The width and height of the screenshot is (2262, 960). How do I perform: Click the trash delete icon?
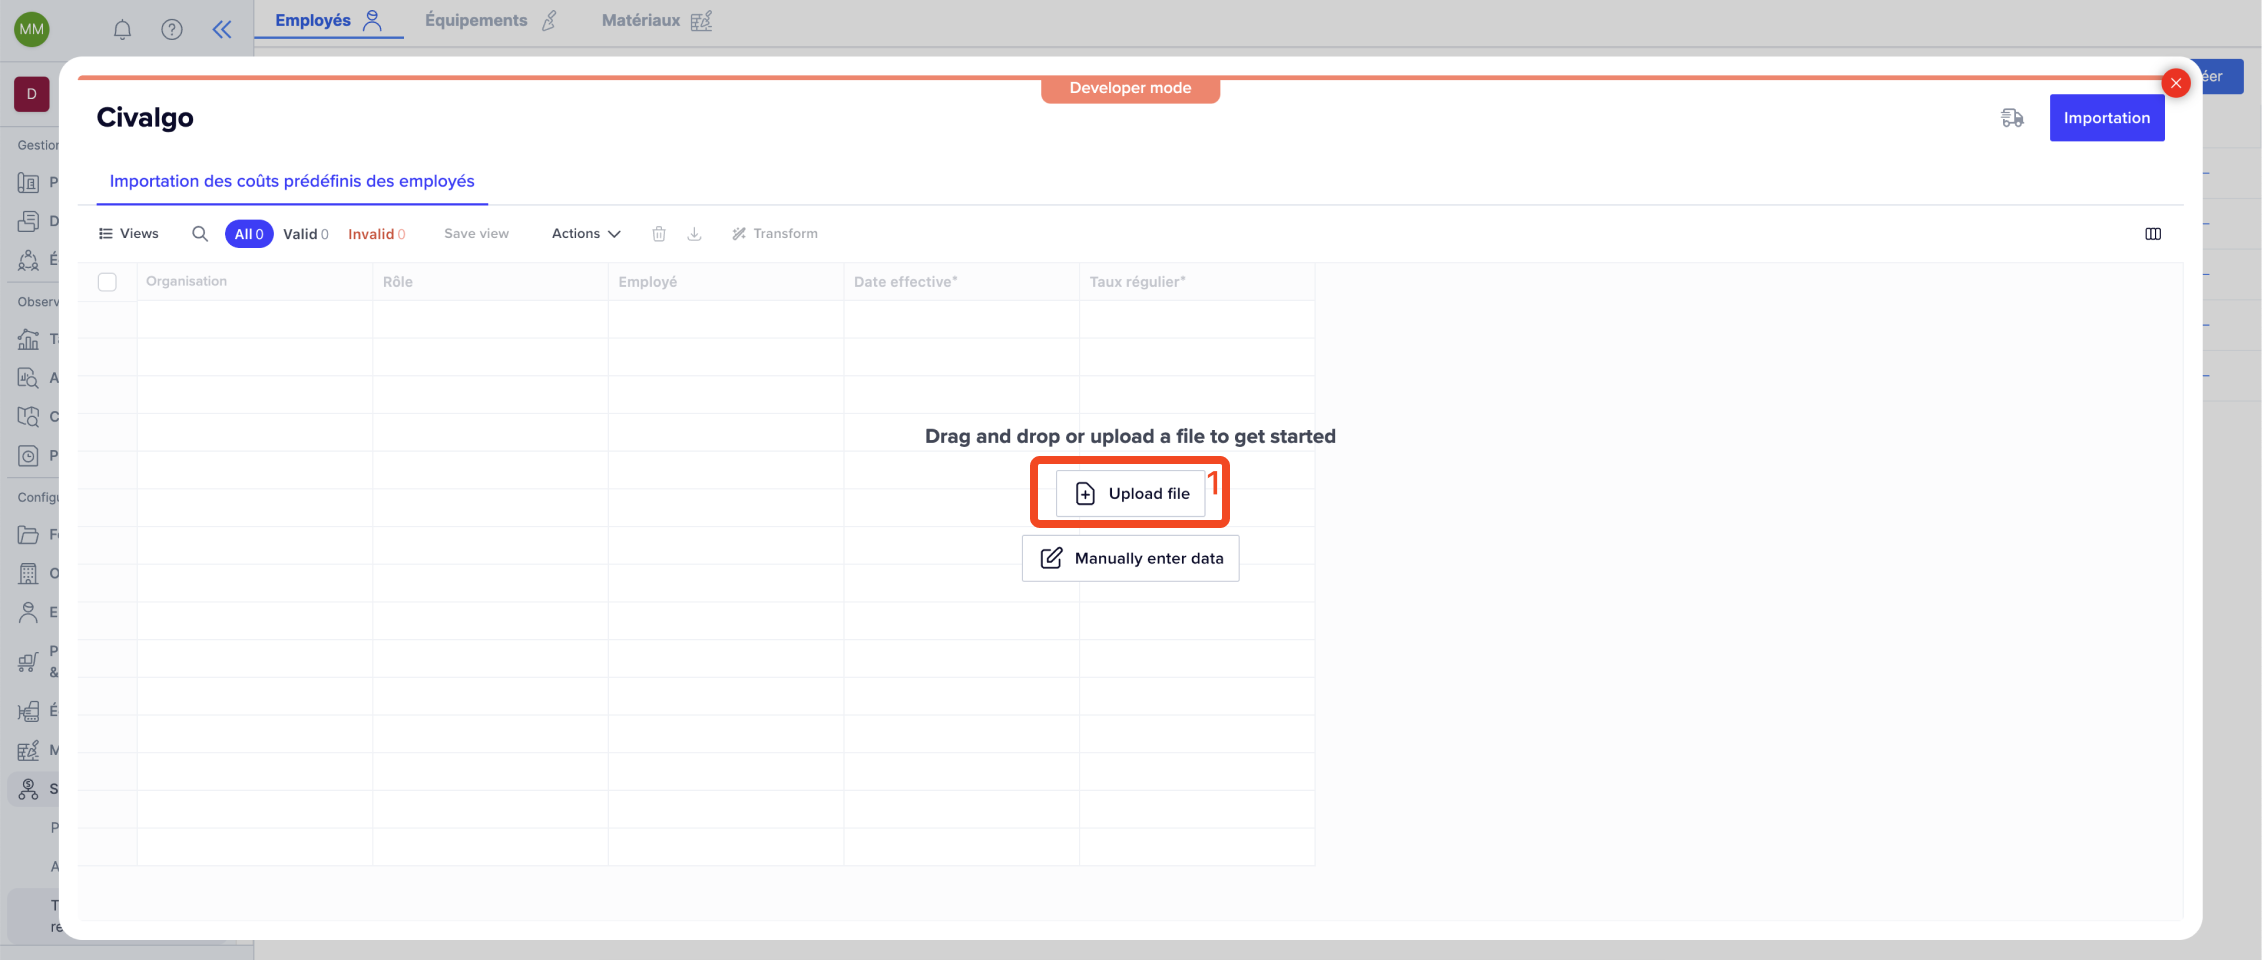pos(659,234)
